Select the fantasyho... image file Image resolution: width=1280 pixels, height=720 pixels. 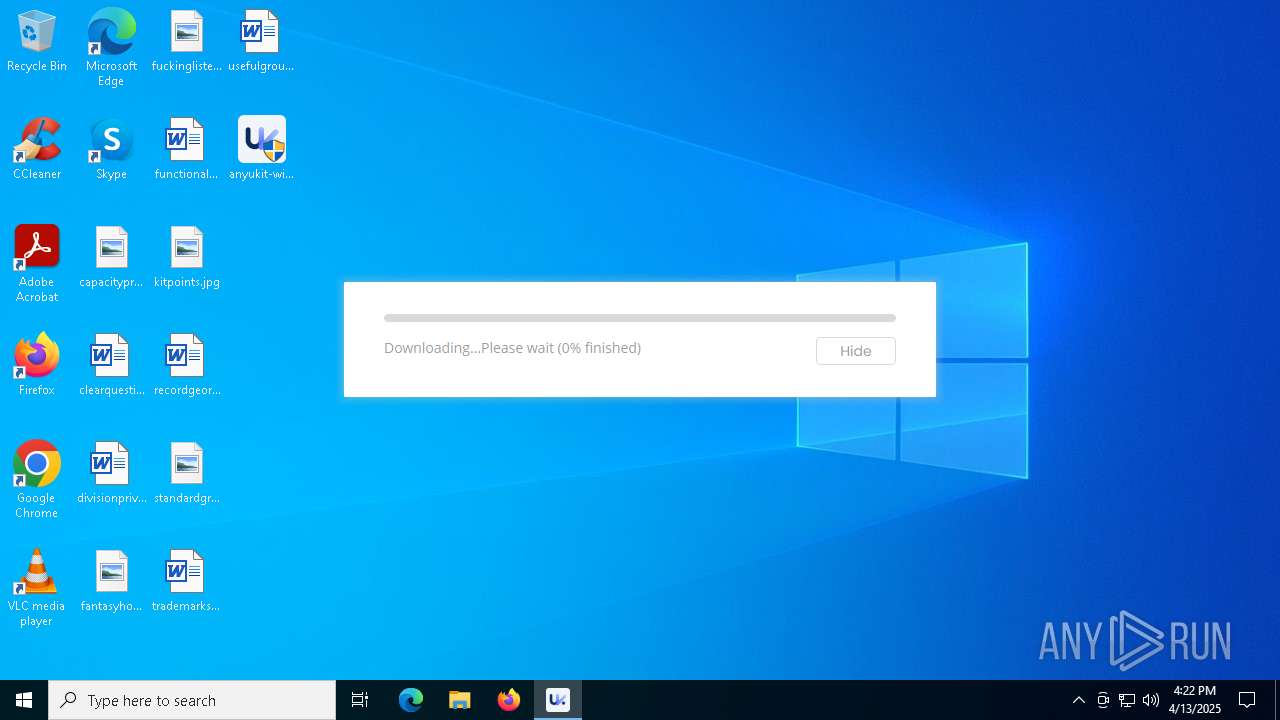pyautogui.click(x=111, y=581)
